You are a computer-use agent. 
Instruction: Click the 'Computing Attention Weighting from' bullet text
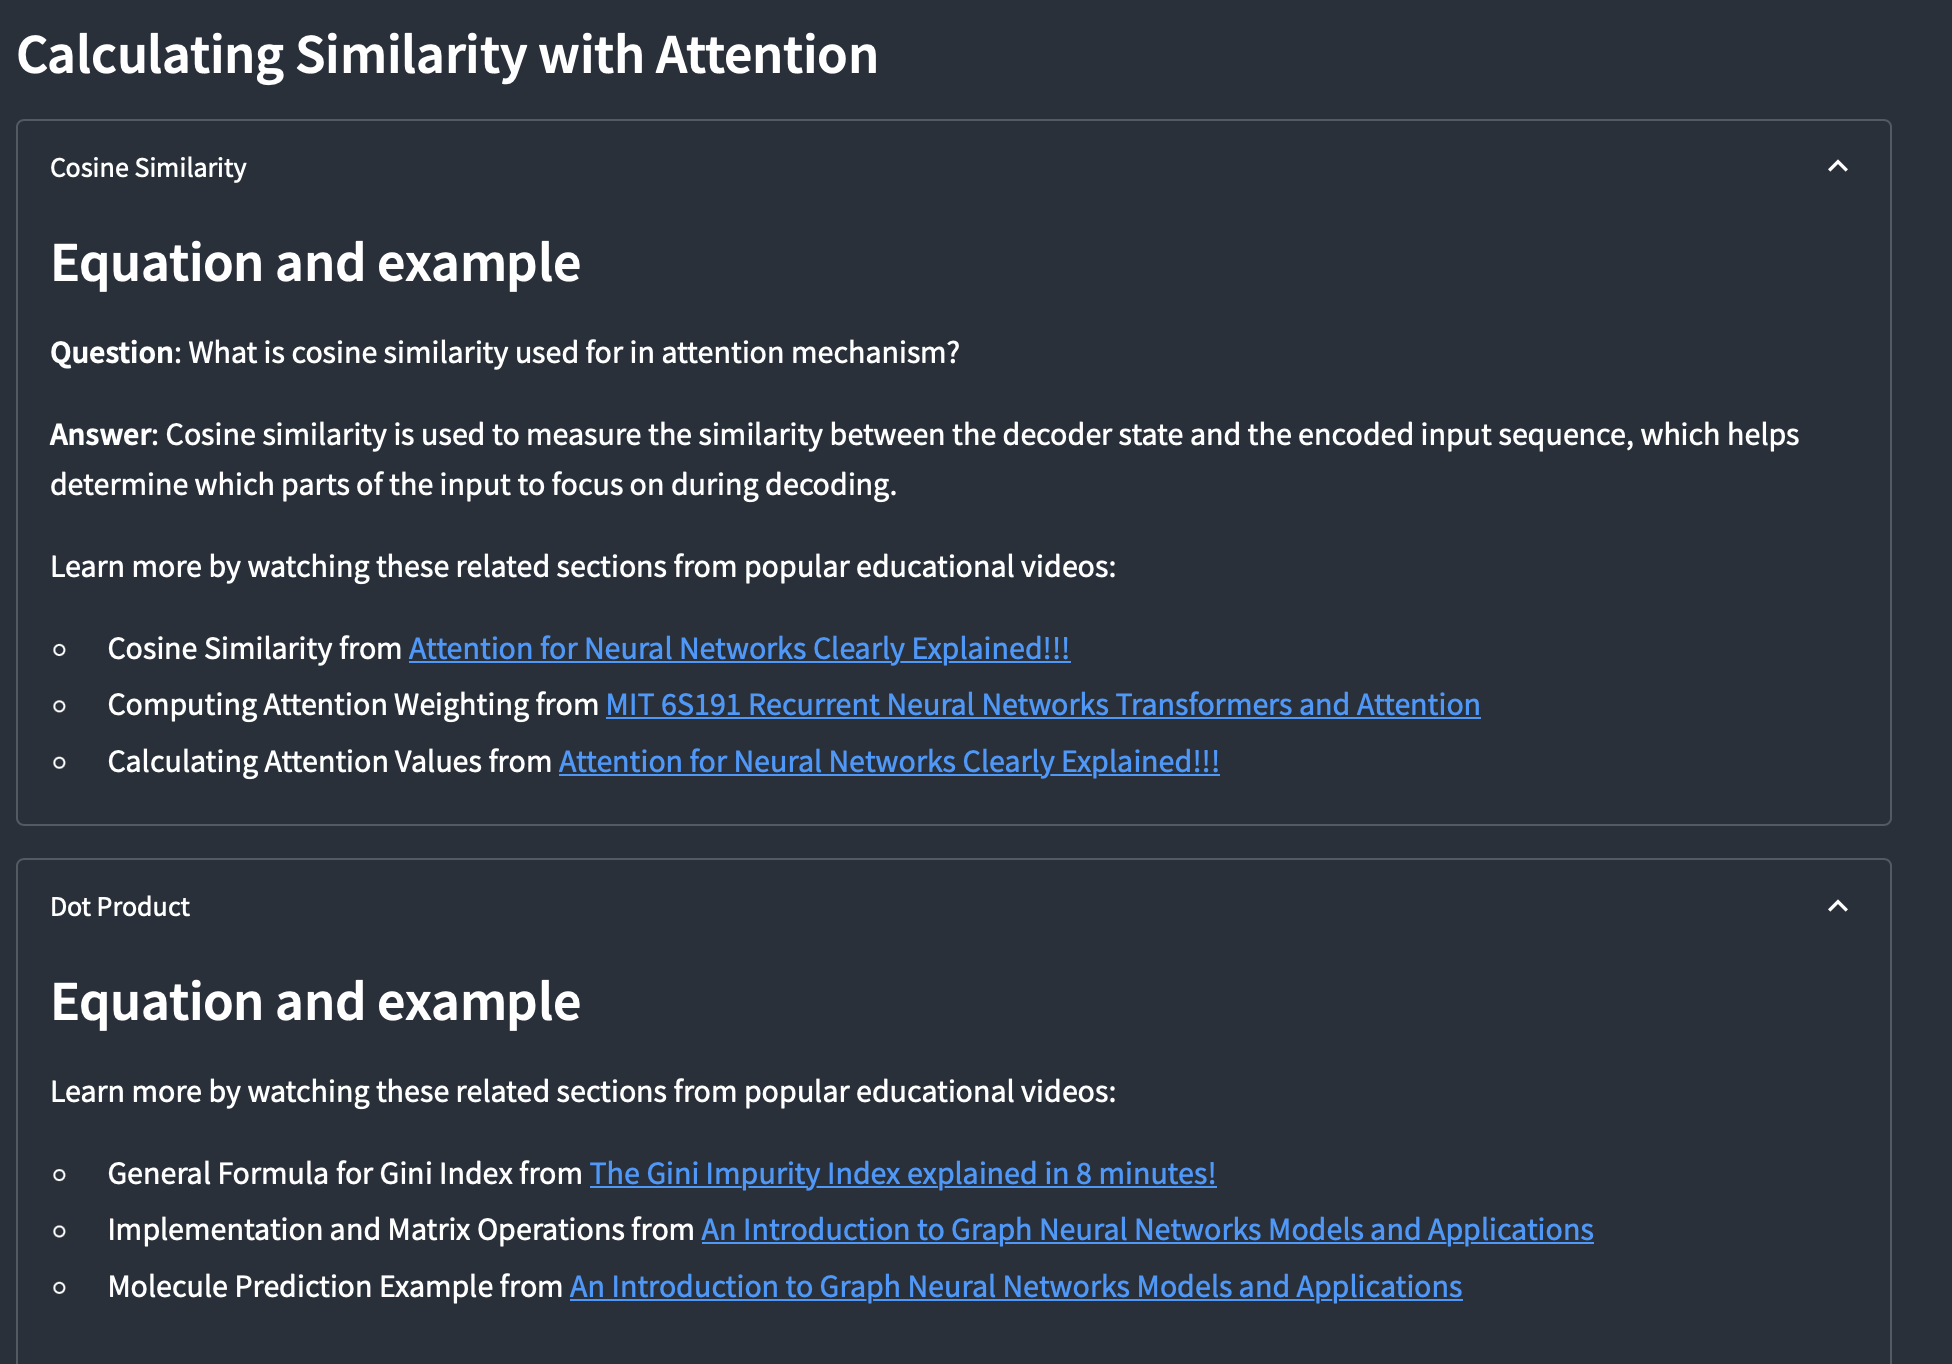(x=352, y=705)
